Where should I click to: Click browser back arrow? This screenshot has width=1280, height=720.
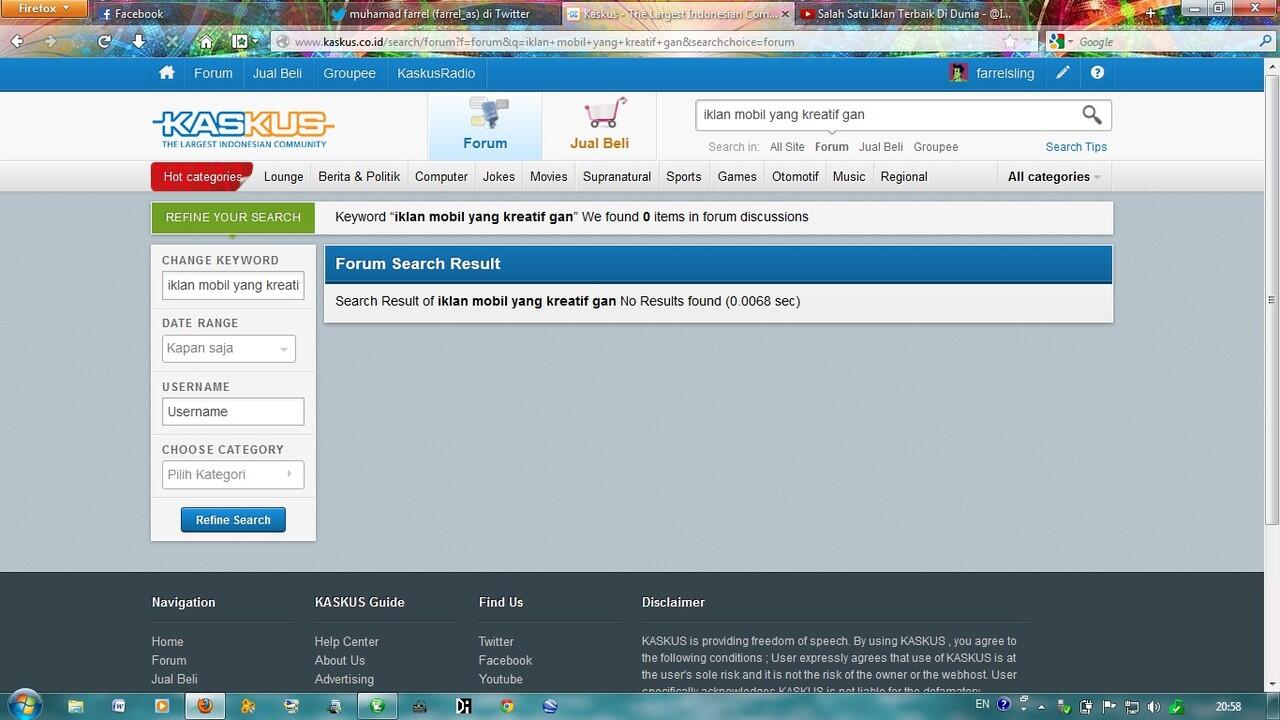[17, 42]
